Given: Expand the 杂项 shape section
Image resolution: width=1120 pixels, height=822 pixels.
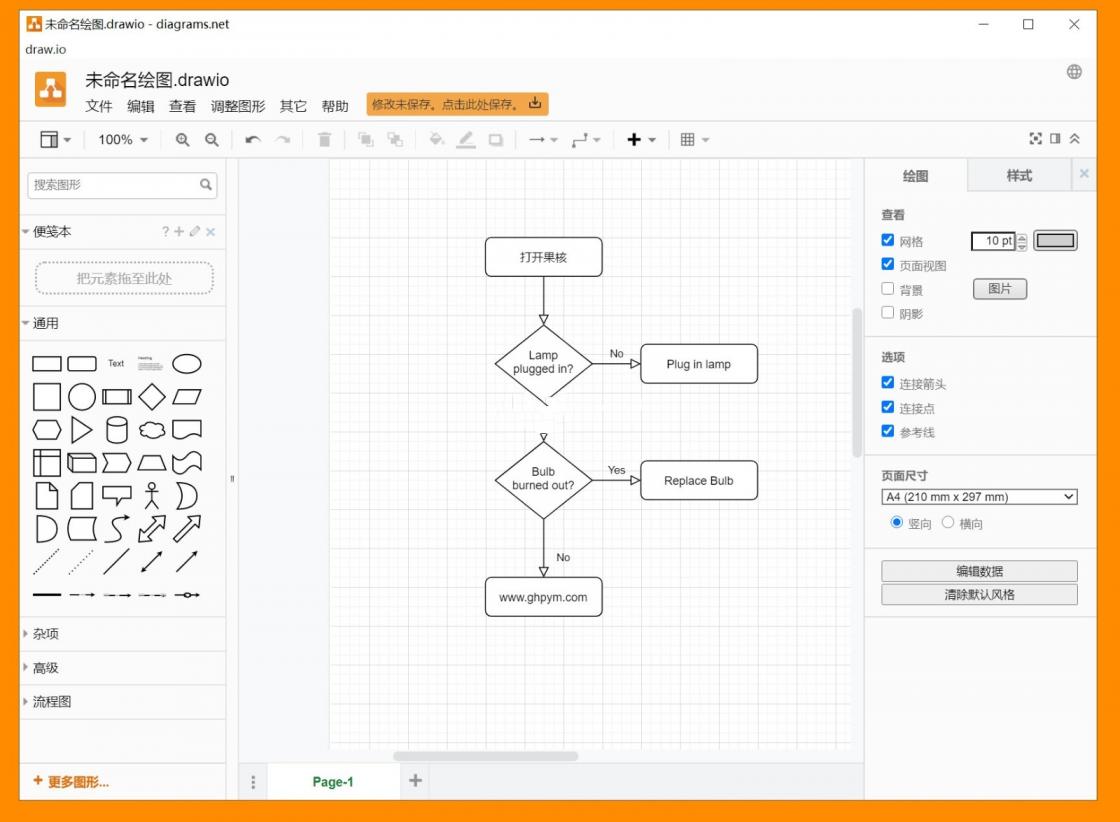Looking at the screenshot, I should coord(123,633).
